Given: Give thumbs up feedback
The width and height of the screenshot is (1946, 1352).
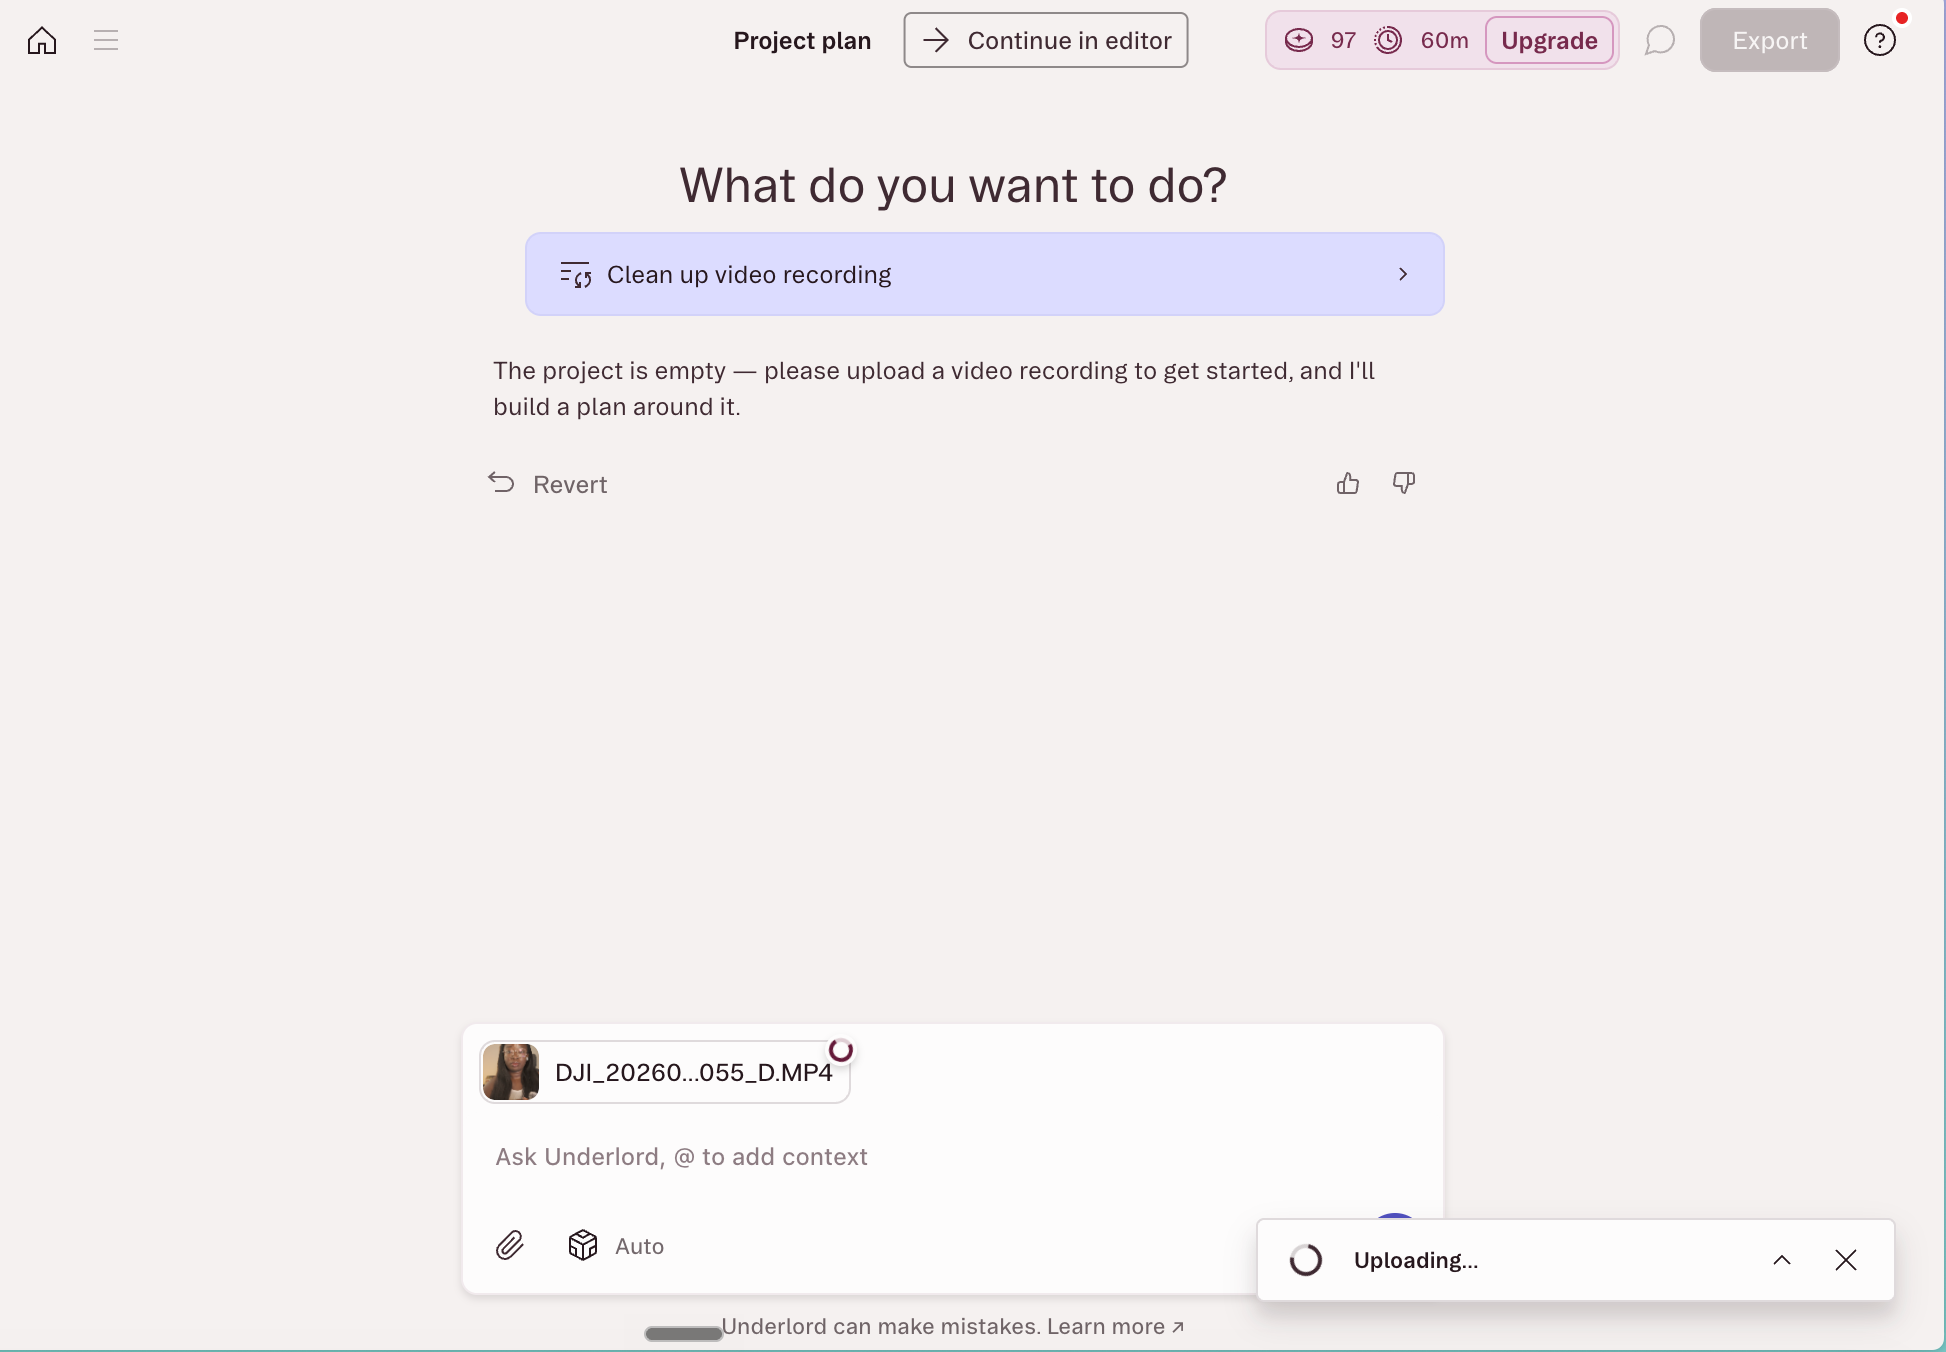Looking at the screenshot, I should coord(1348,484).
